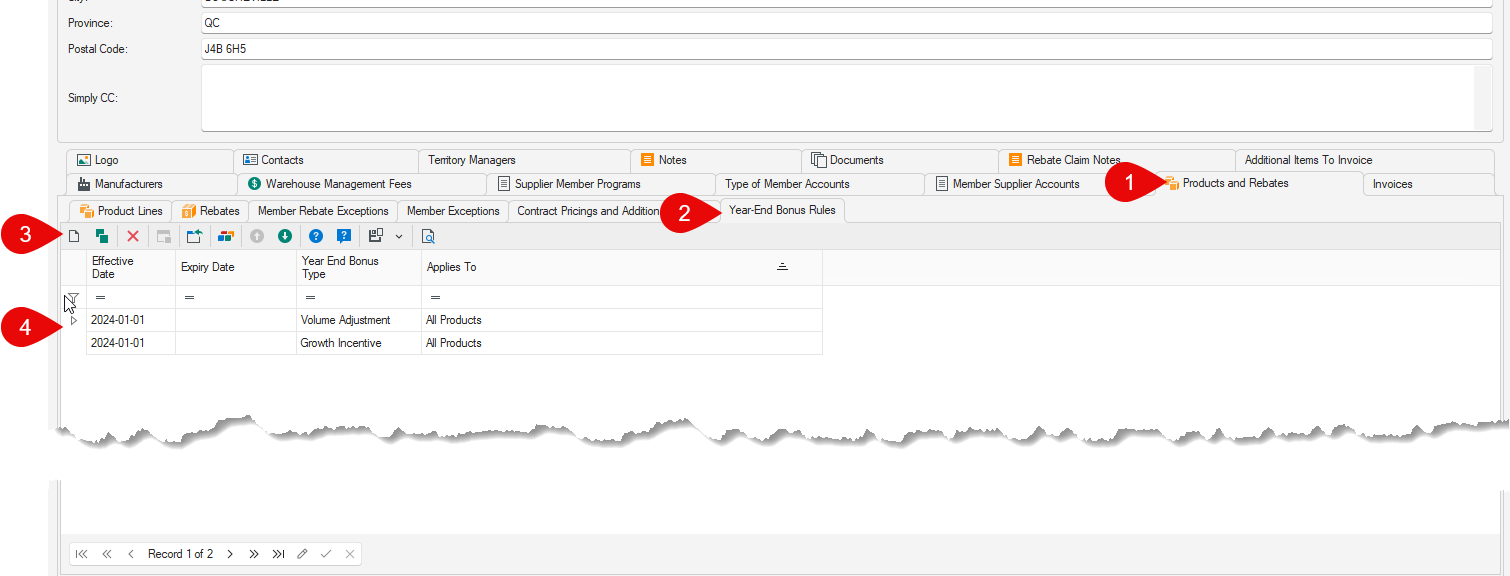This screenshot has height=576, width=1510.
Task: Open the Member Rebate Exceptions tab
Action: [323, 211]
